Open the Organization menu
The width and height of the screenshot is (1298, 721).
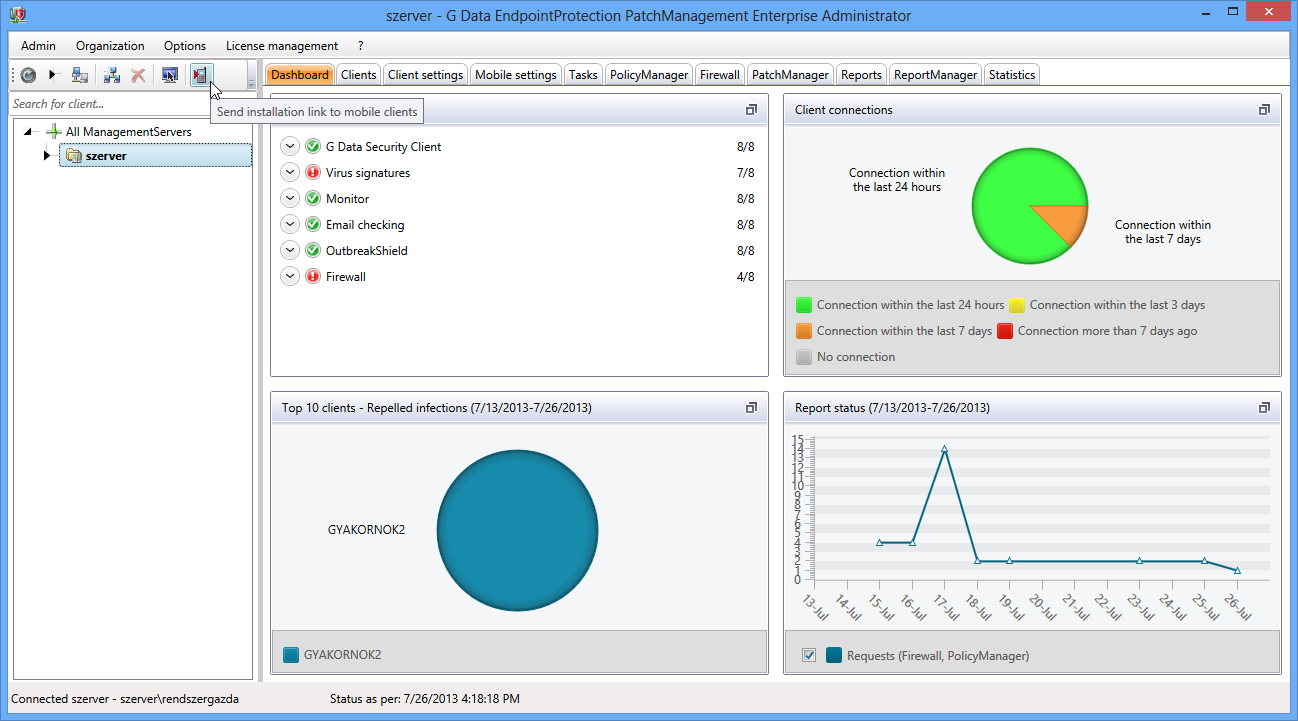point(110,46)
